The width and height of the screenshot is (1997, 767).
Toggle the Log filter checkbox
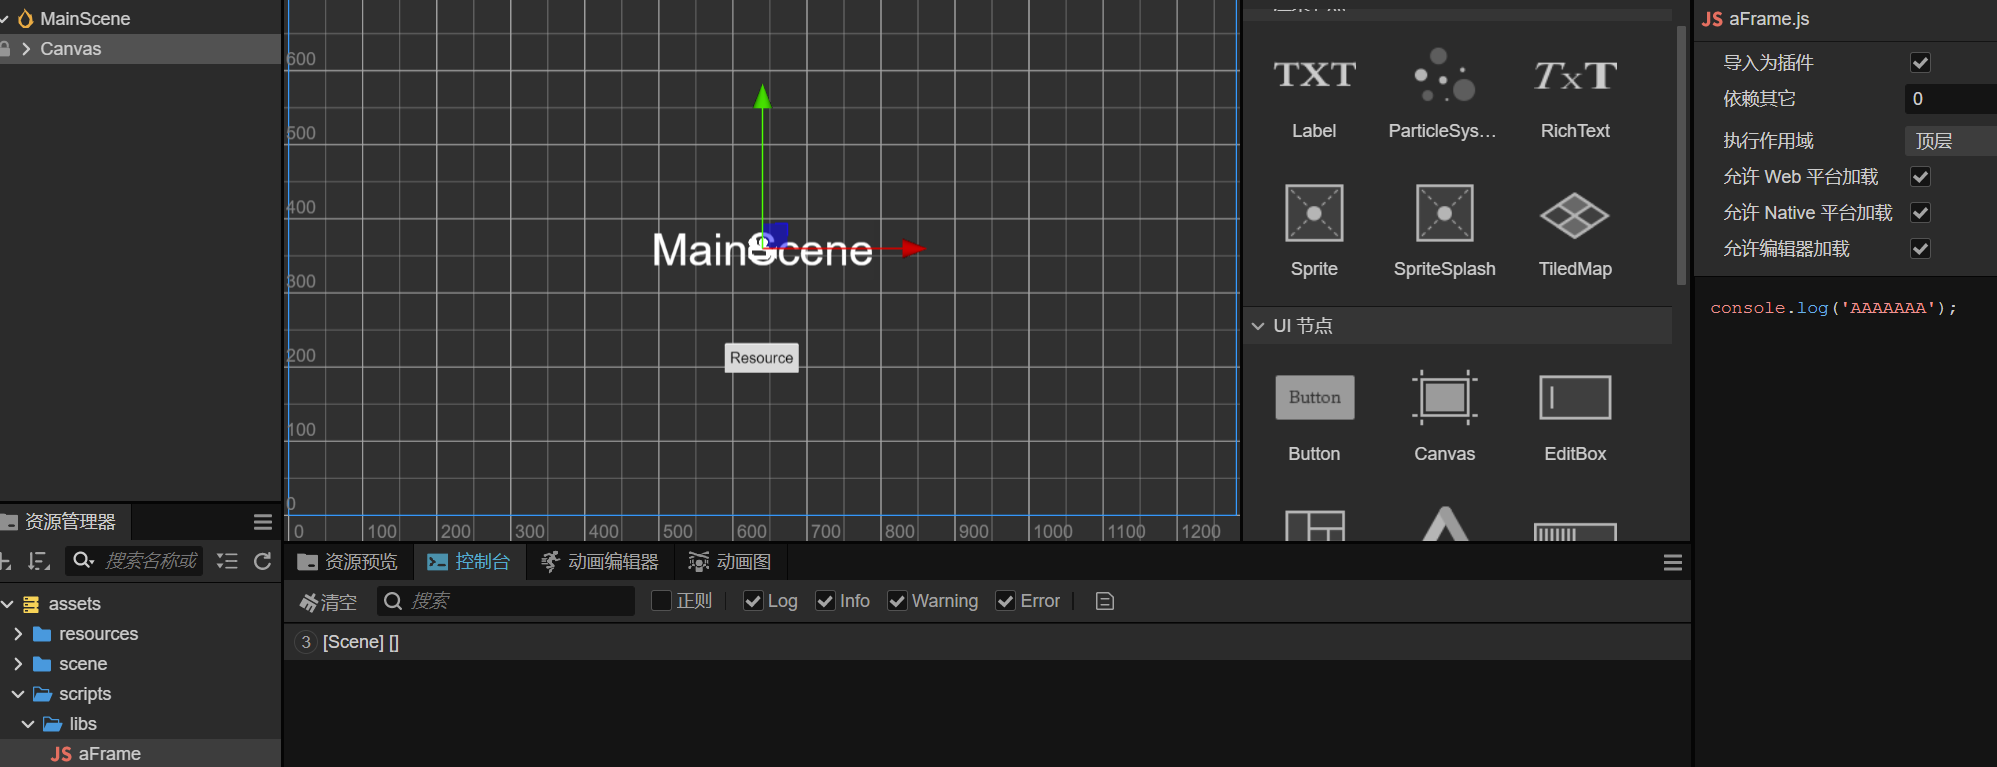pyautogui.click(x=753, y=601)
